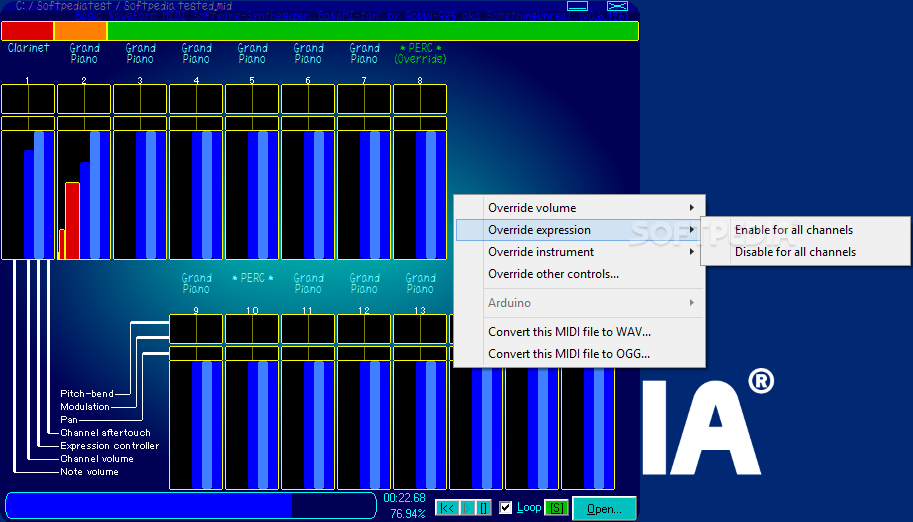Click Grand Piano label above channel 7

pyautogui.click(x=364, y=53)
